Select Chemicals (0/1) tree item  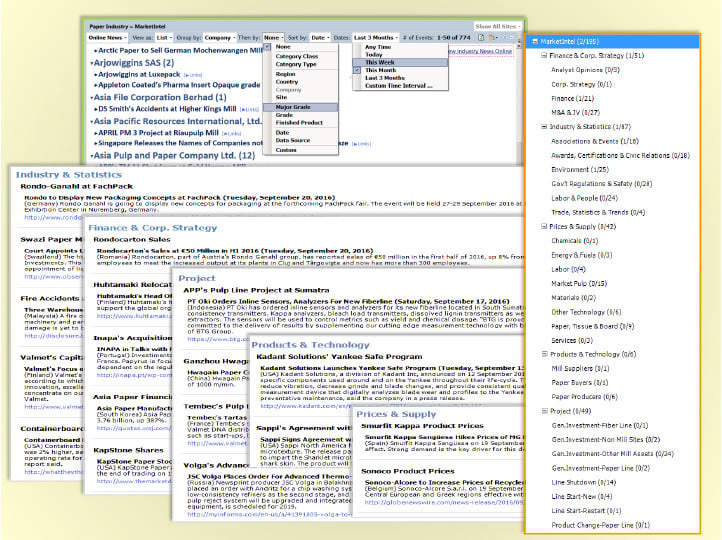click(x=575, y=241)
